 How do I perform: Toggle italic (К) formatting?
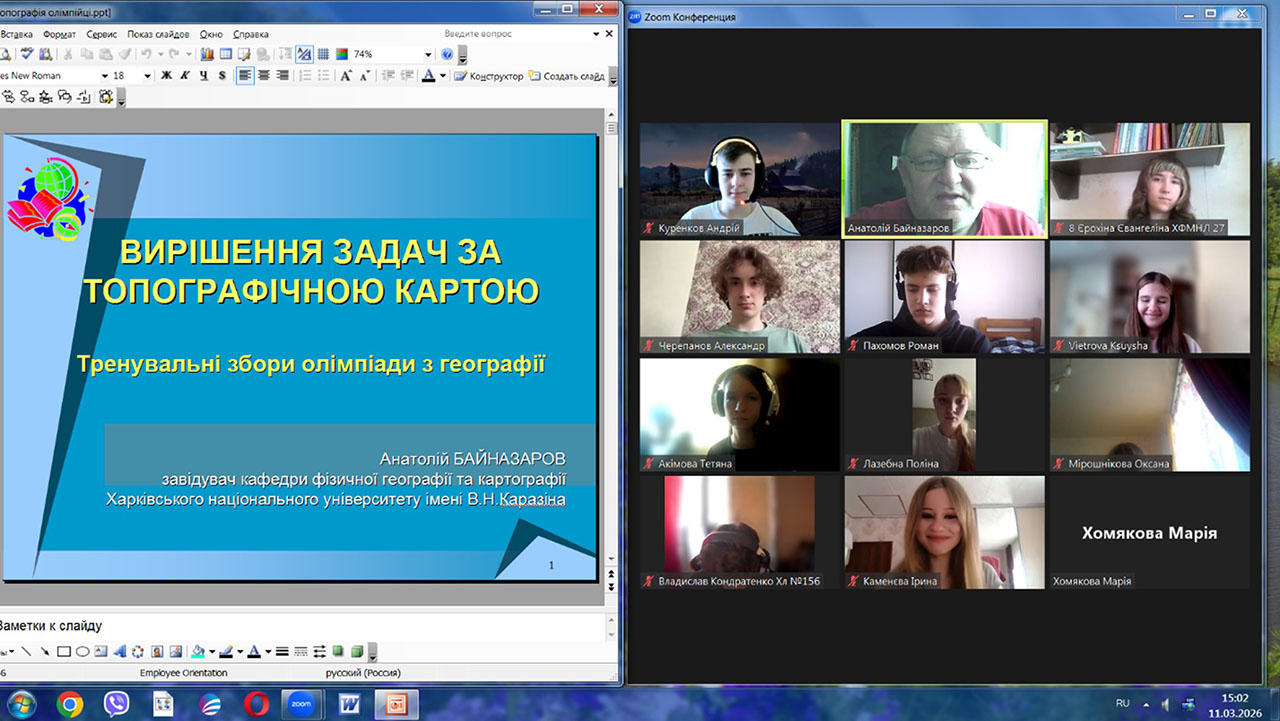click(185, 76)
